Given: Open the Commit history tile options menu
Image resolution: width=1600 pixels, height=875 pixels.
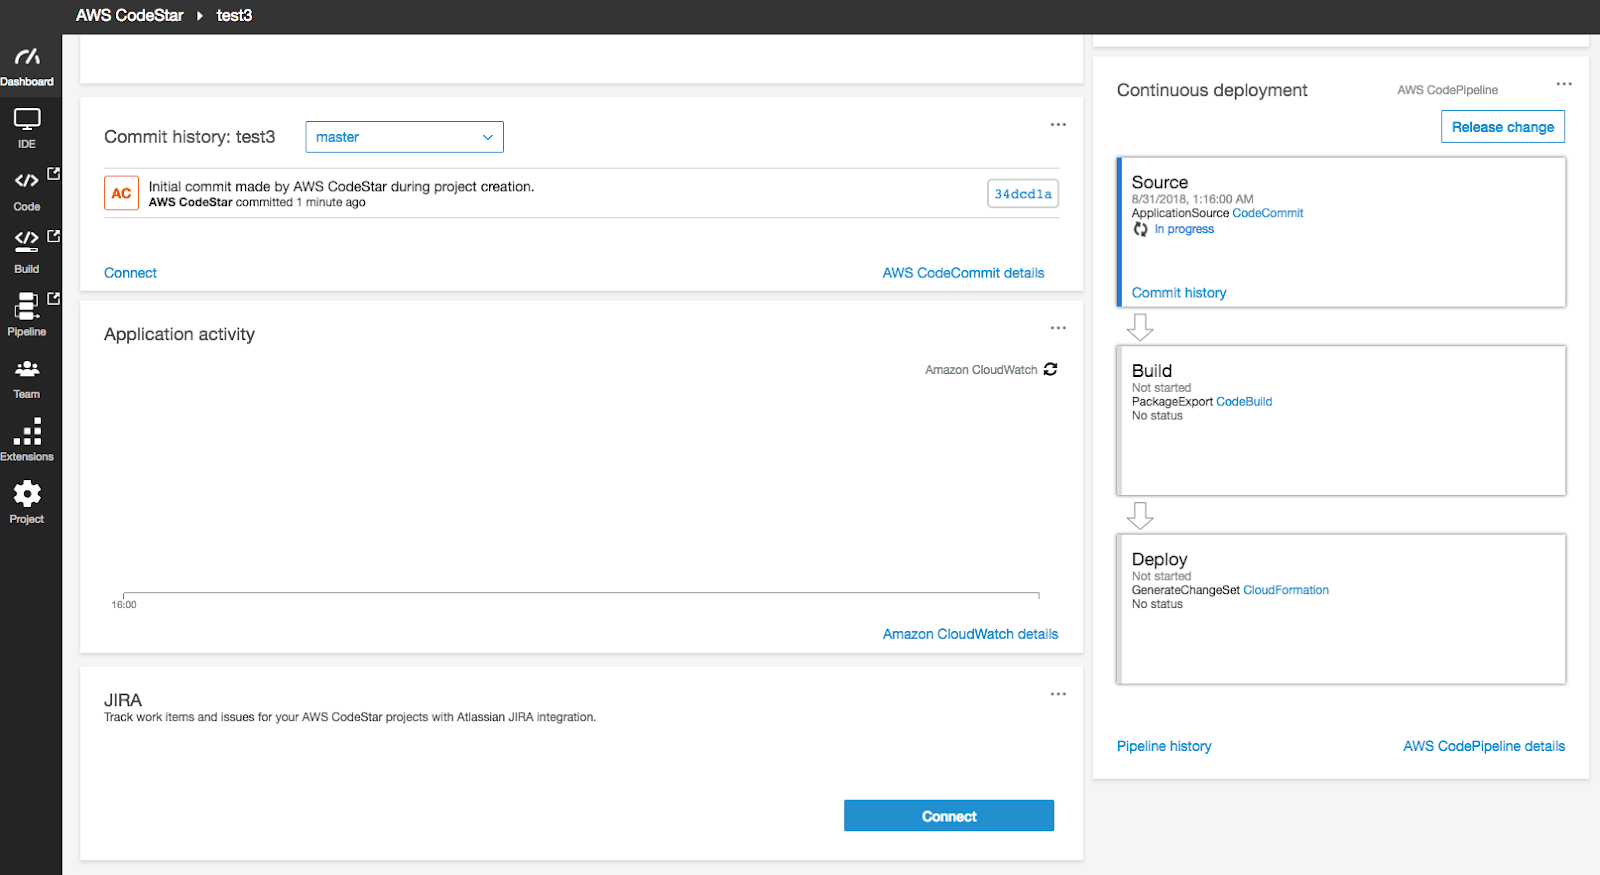Looking at the screenshot, I should tap(1058, 125).
